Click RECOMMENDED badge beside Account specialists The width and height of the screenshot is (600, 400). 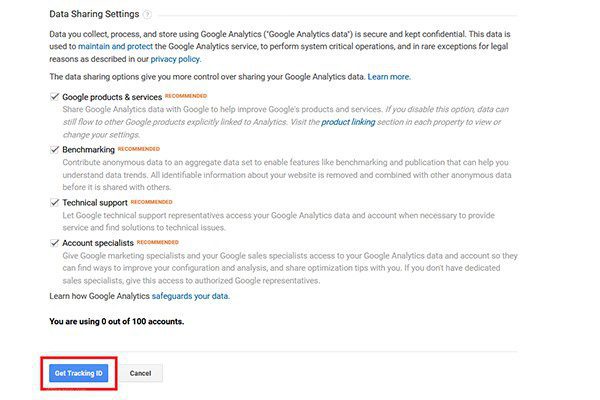point(158,242)
